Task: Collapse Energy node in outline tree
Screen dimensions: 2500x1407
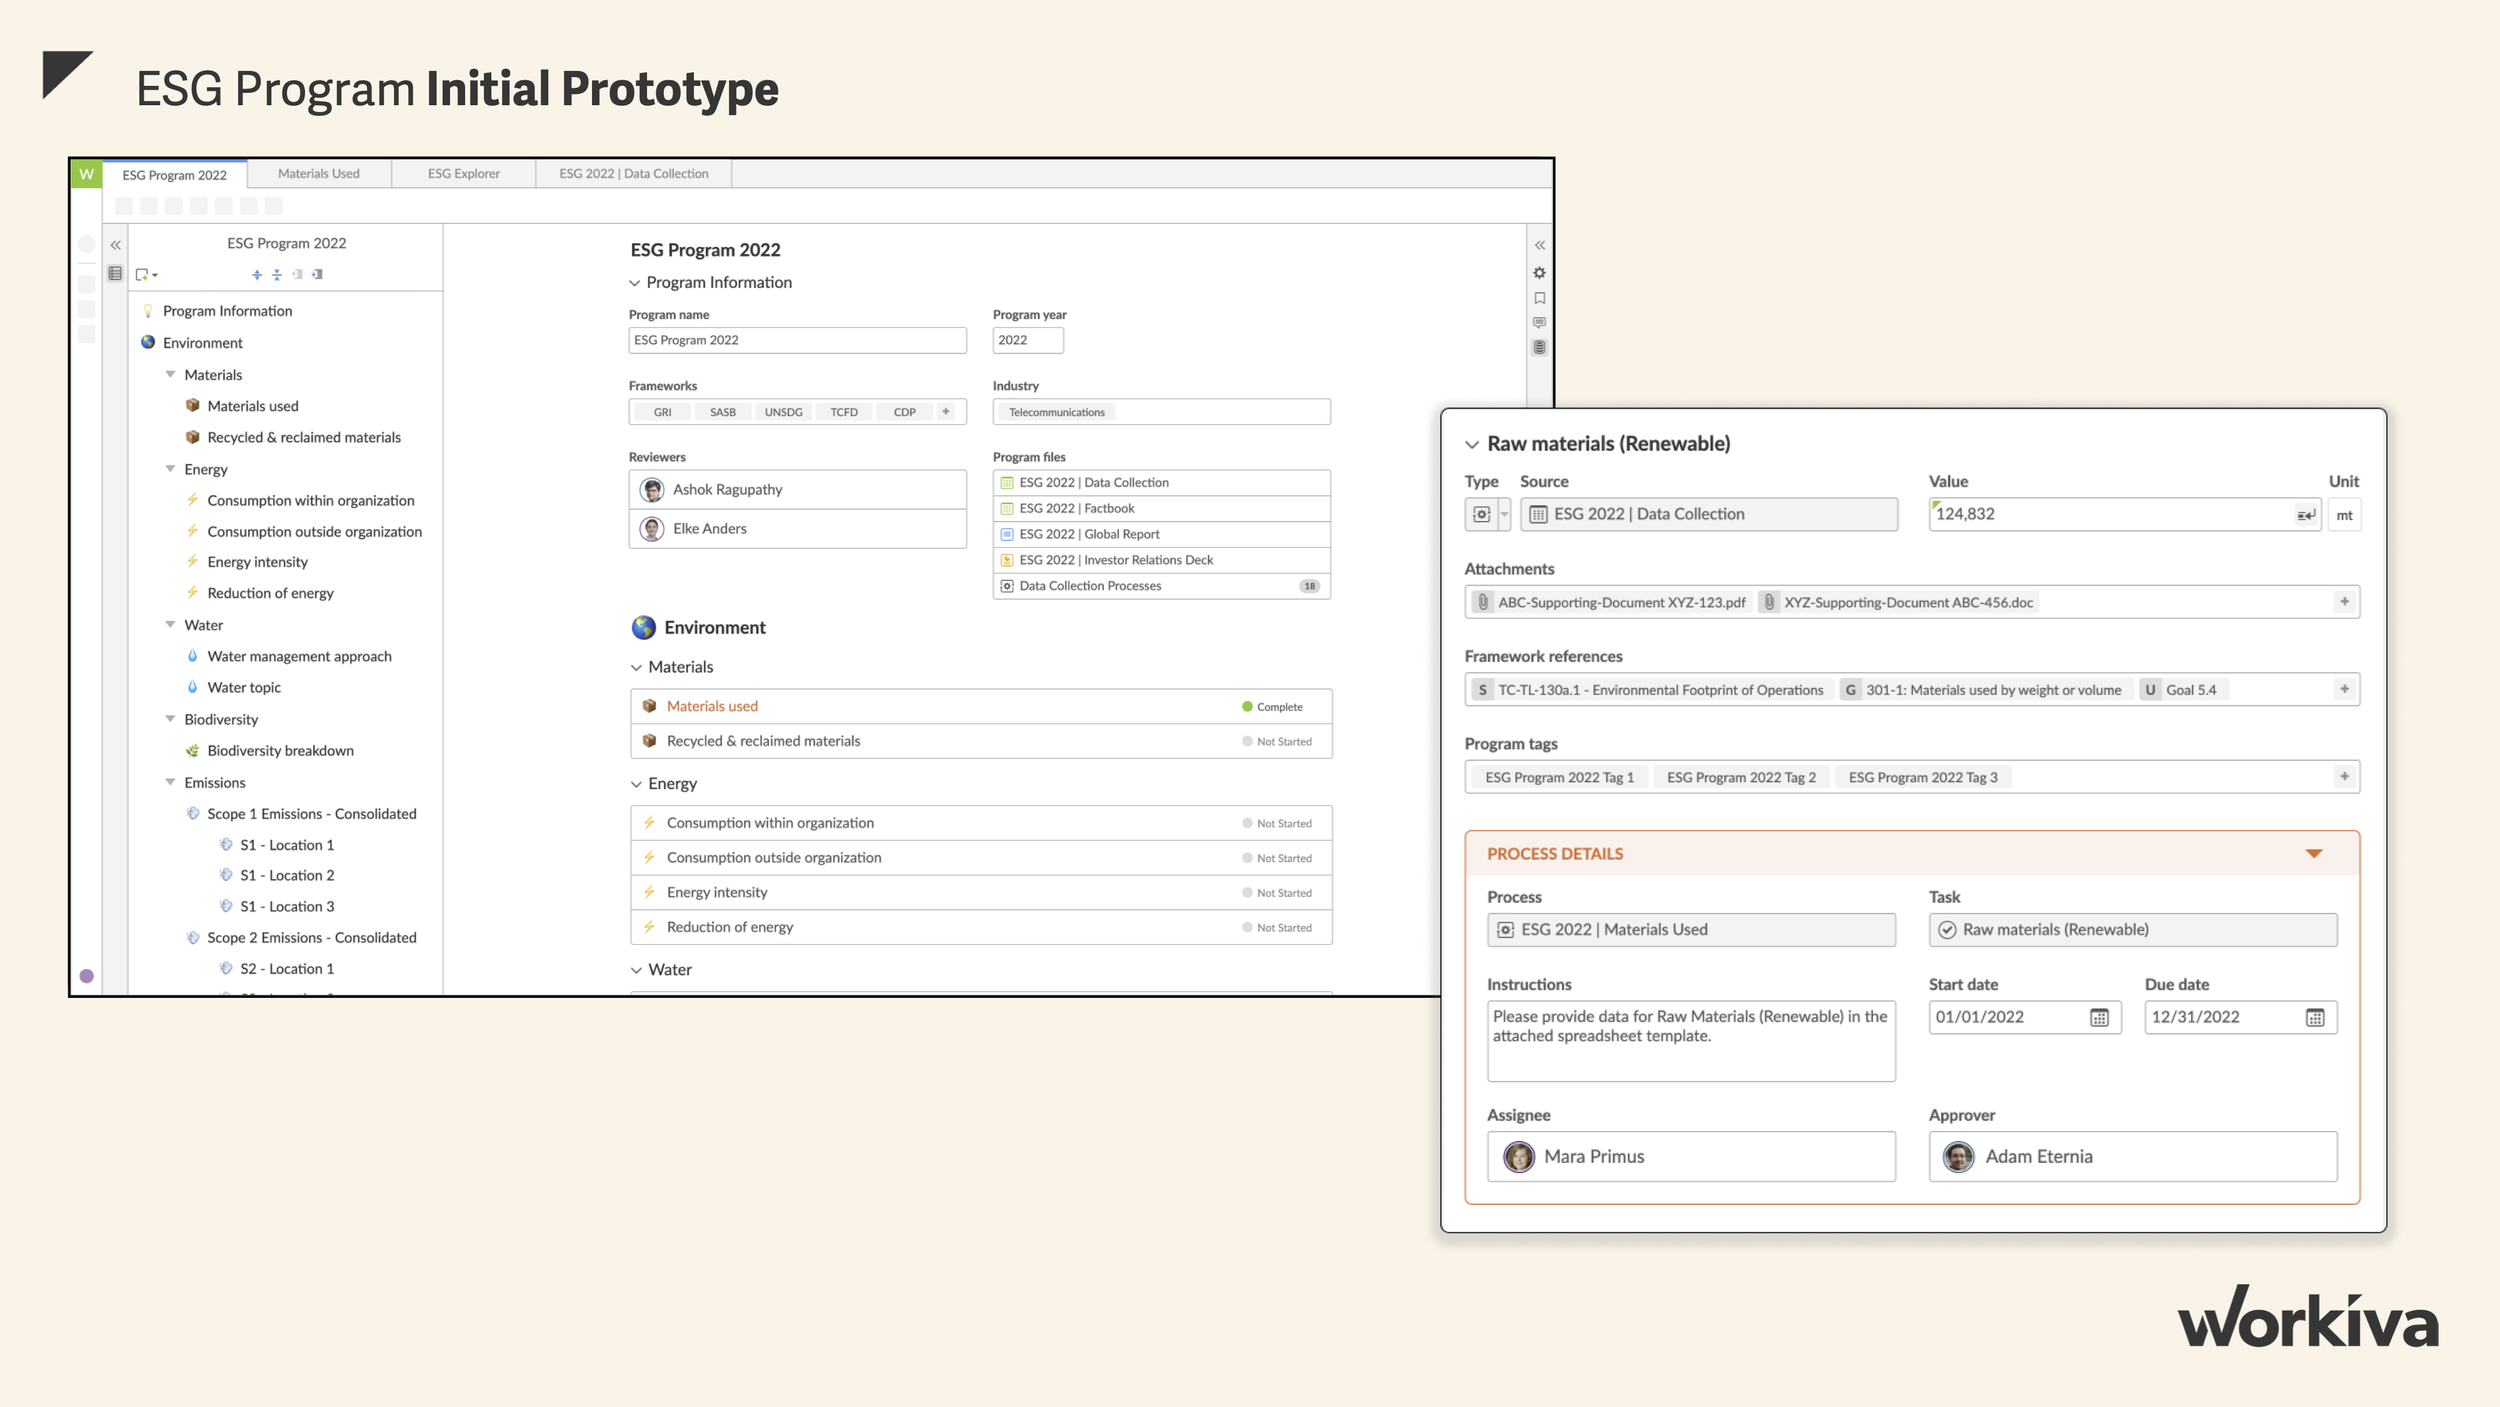Action: (x=171, y=468)
